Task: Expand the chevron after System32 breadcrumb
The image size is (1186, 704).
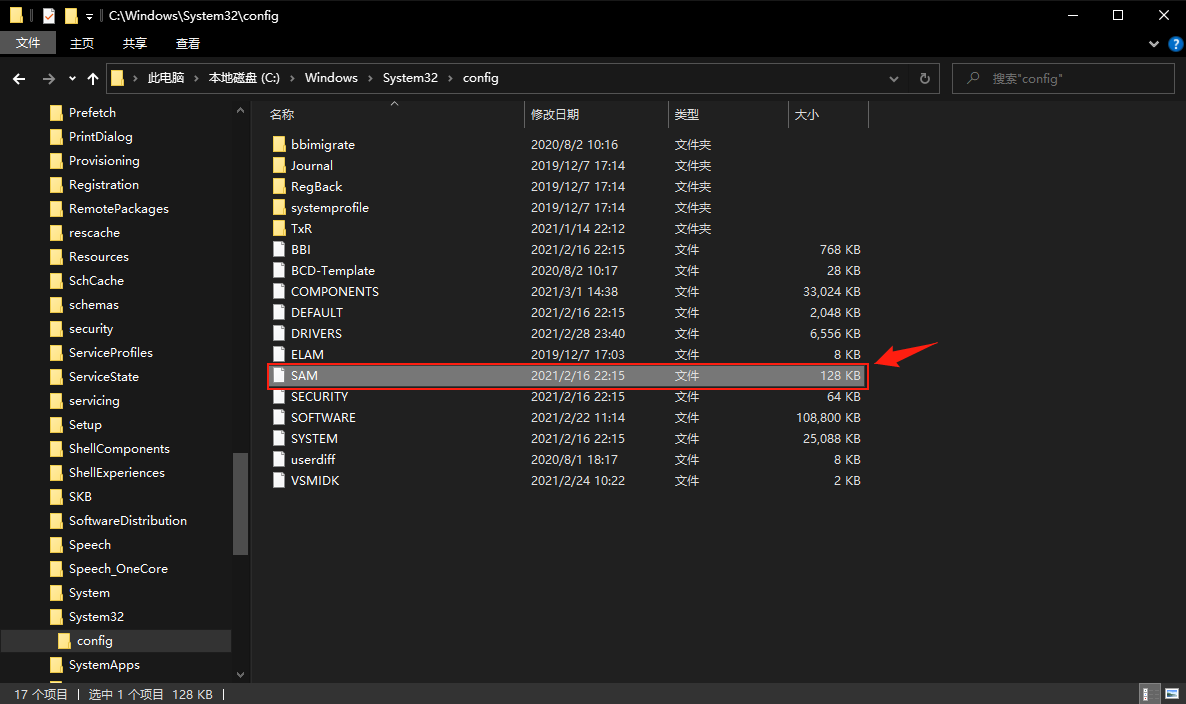Action: 451,79
